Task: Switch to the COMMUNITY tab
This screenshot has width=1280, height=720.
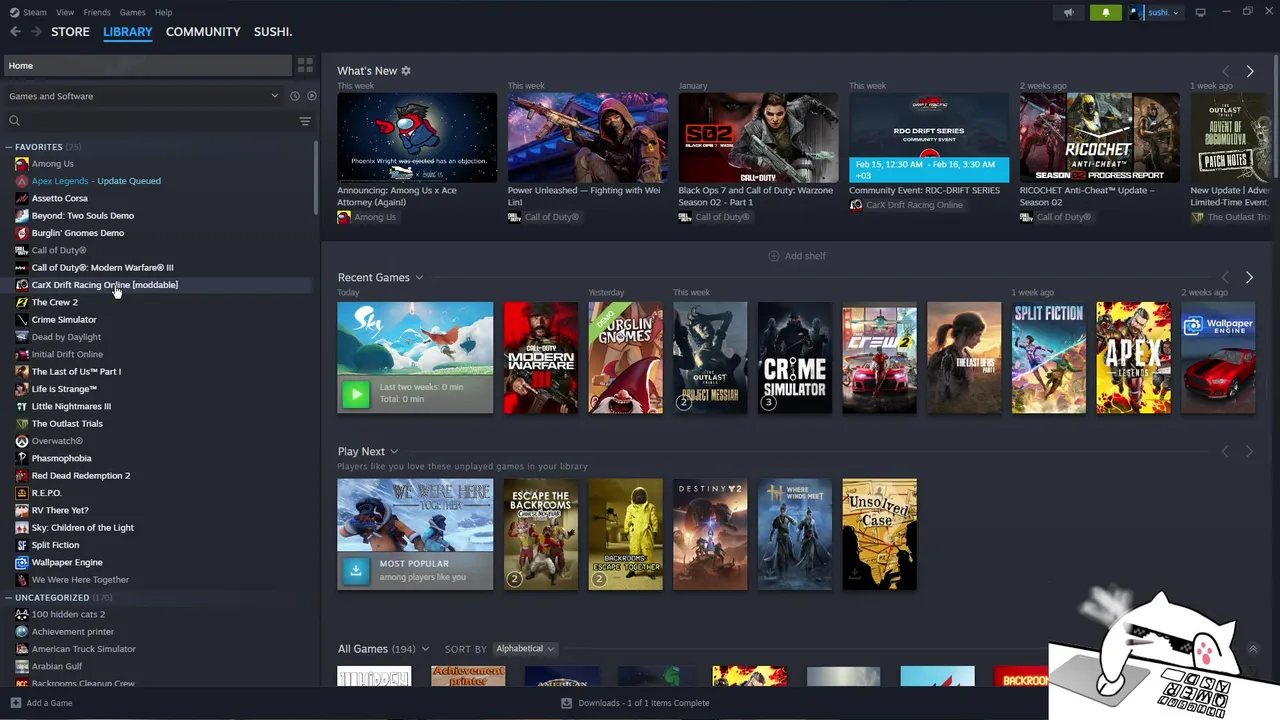Action: pos(203,32)
